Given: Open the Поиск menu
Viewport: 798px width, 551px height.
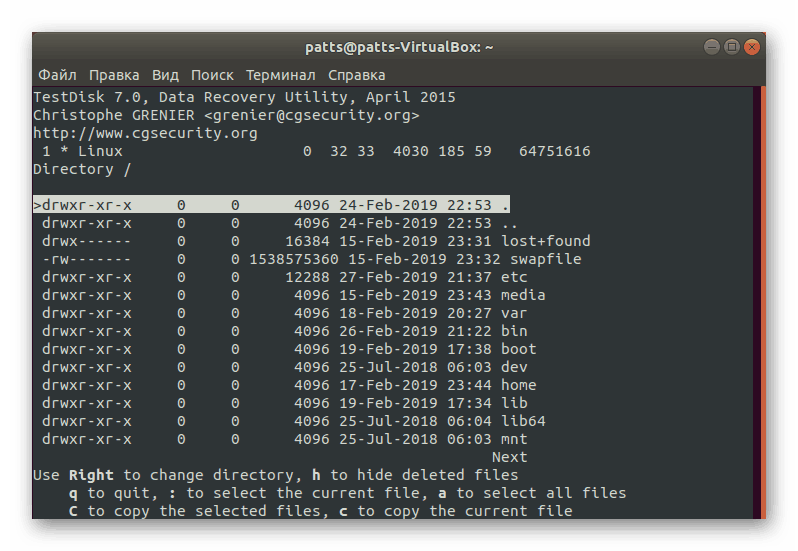Looking at the screenshot, I should coord(212,75).
